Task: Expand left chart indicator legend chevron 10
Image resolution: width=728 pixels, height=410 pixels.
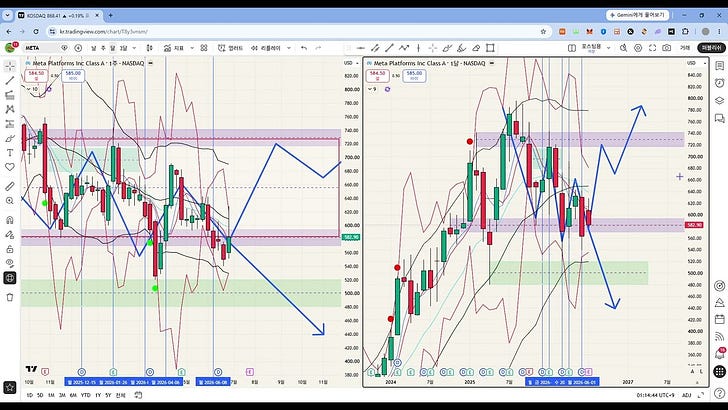Action: (32, 89)
